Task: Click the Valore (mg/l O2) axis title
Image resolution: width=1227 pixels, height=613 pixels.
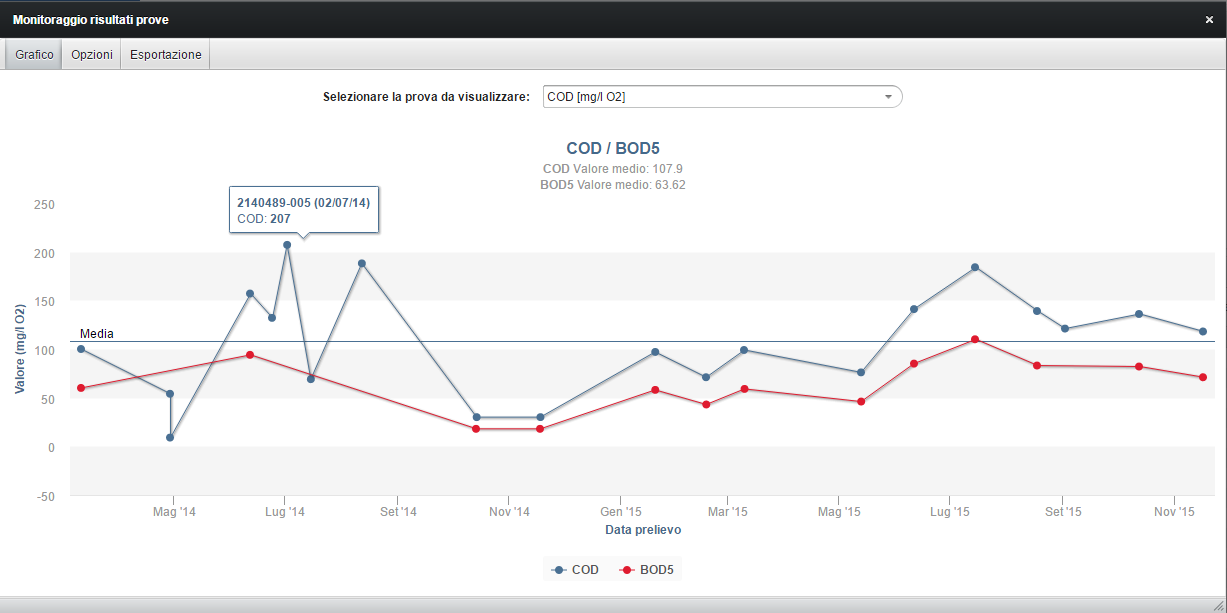Action: (x=20, y=349)
